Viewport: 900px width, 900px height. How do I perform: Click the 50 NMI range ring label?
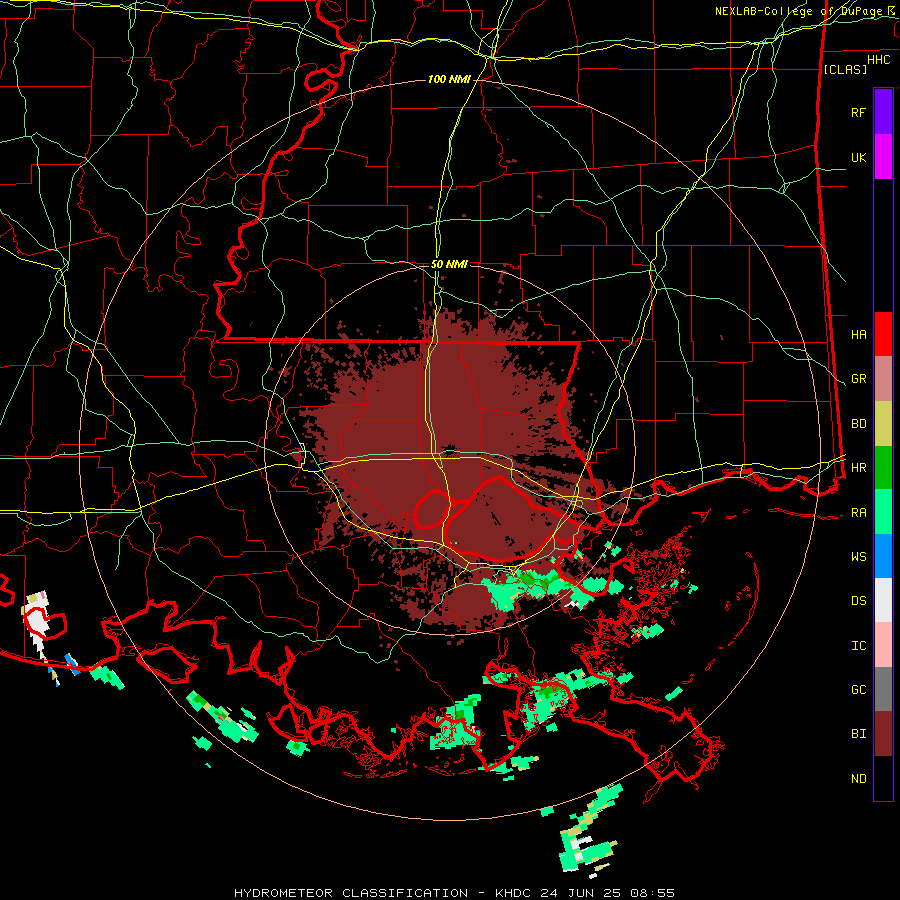(449, 264)
